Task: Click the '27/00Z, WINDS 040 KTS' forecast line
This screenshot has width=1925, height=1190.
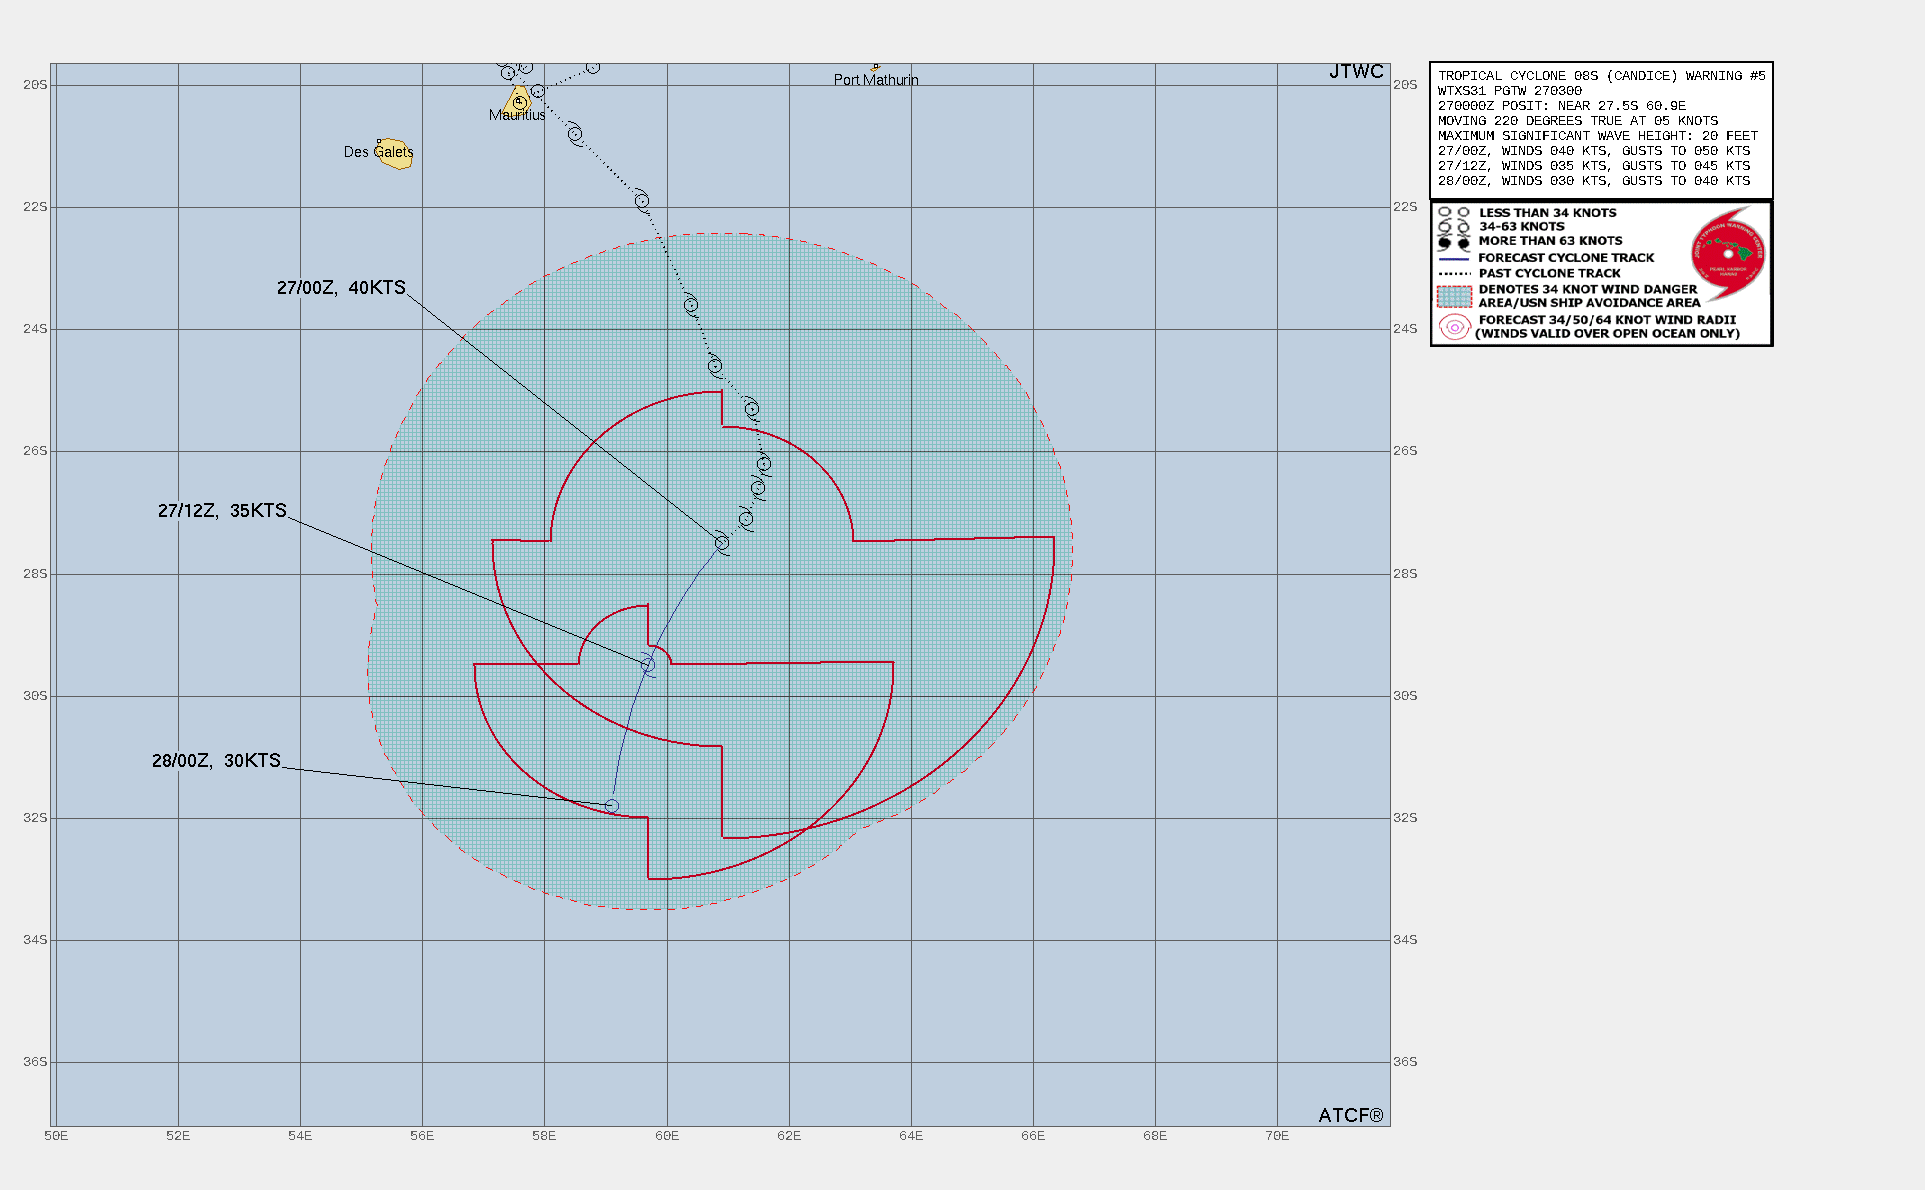Action: tap(1594, 151)
